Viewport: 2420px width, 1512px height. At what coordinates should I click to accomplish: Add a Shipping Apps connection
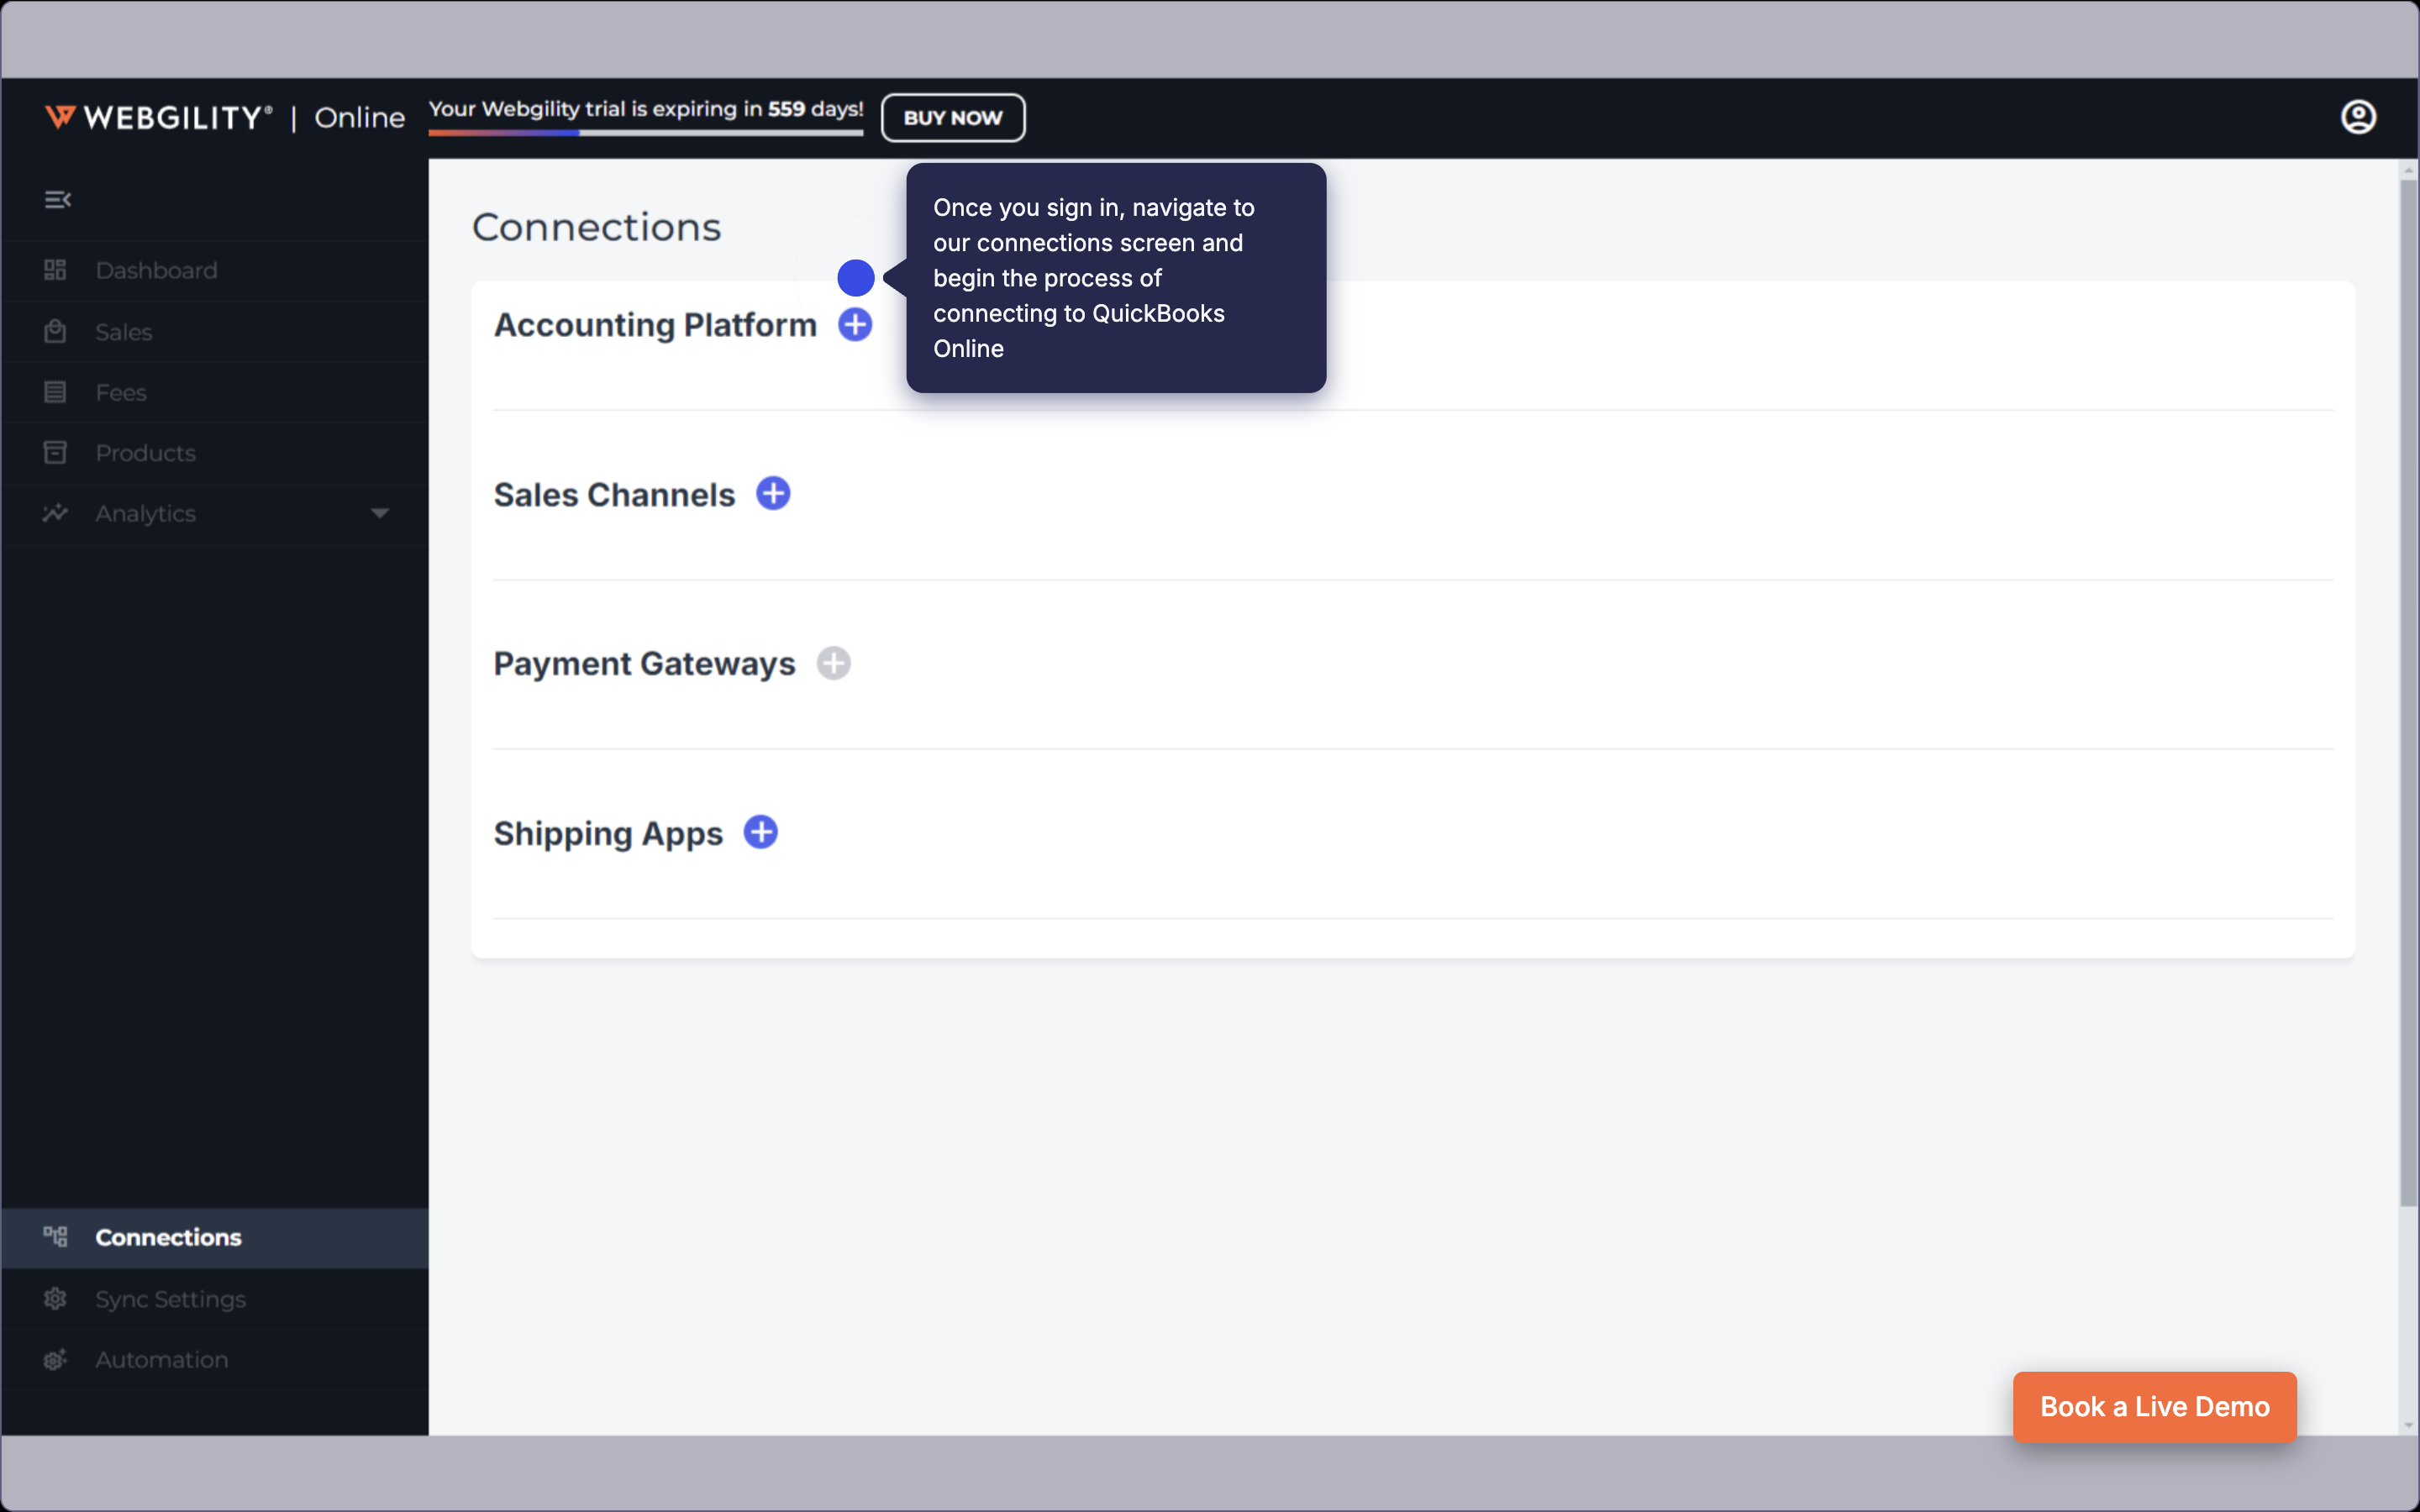761,832
